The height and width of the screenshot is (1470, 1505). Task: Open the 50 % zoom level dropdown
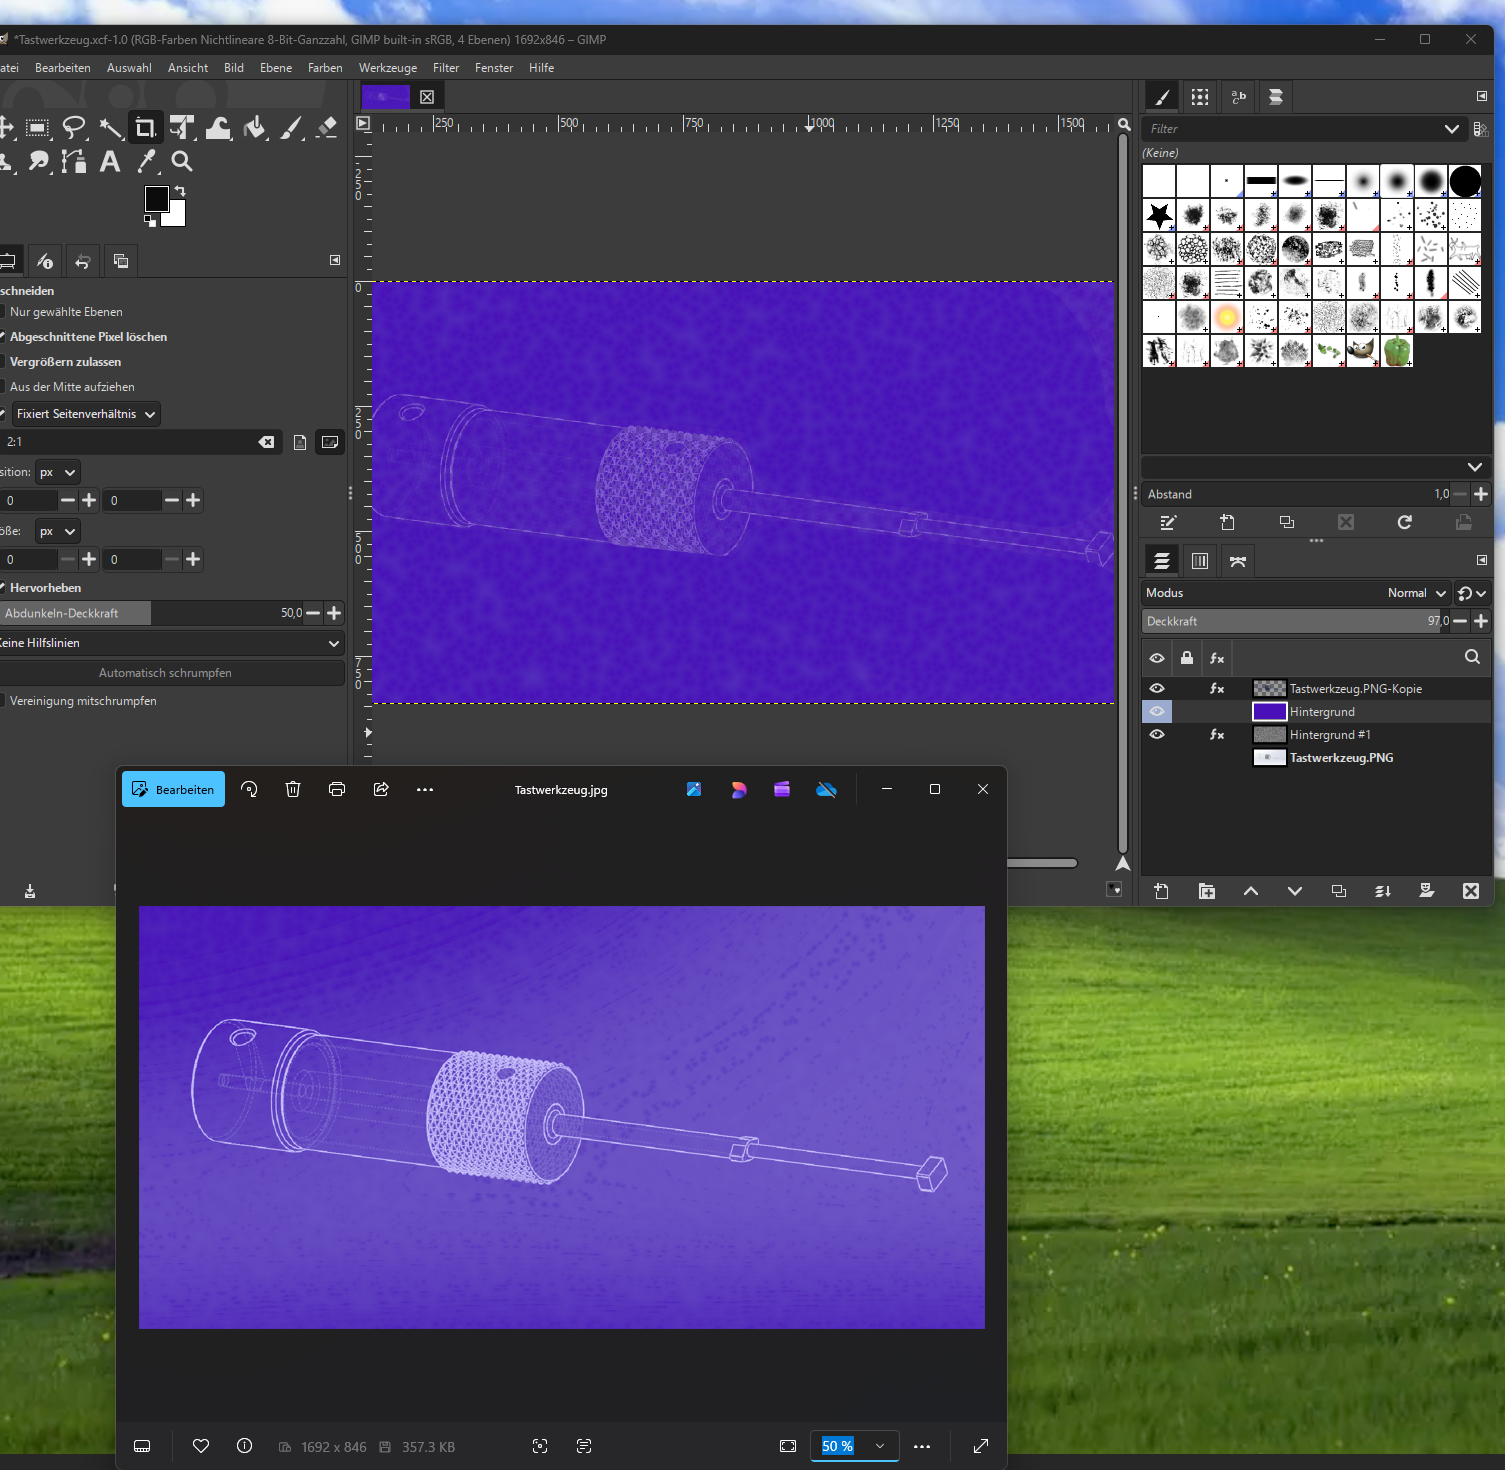click(x=880, y=1446)
